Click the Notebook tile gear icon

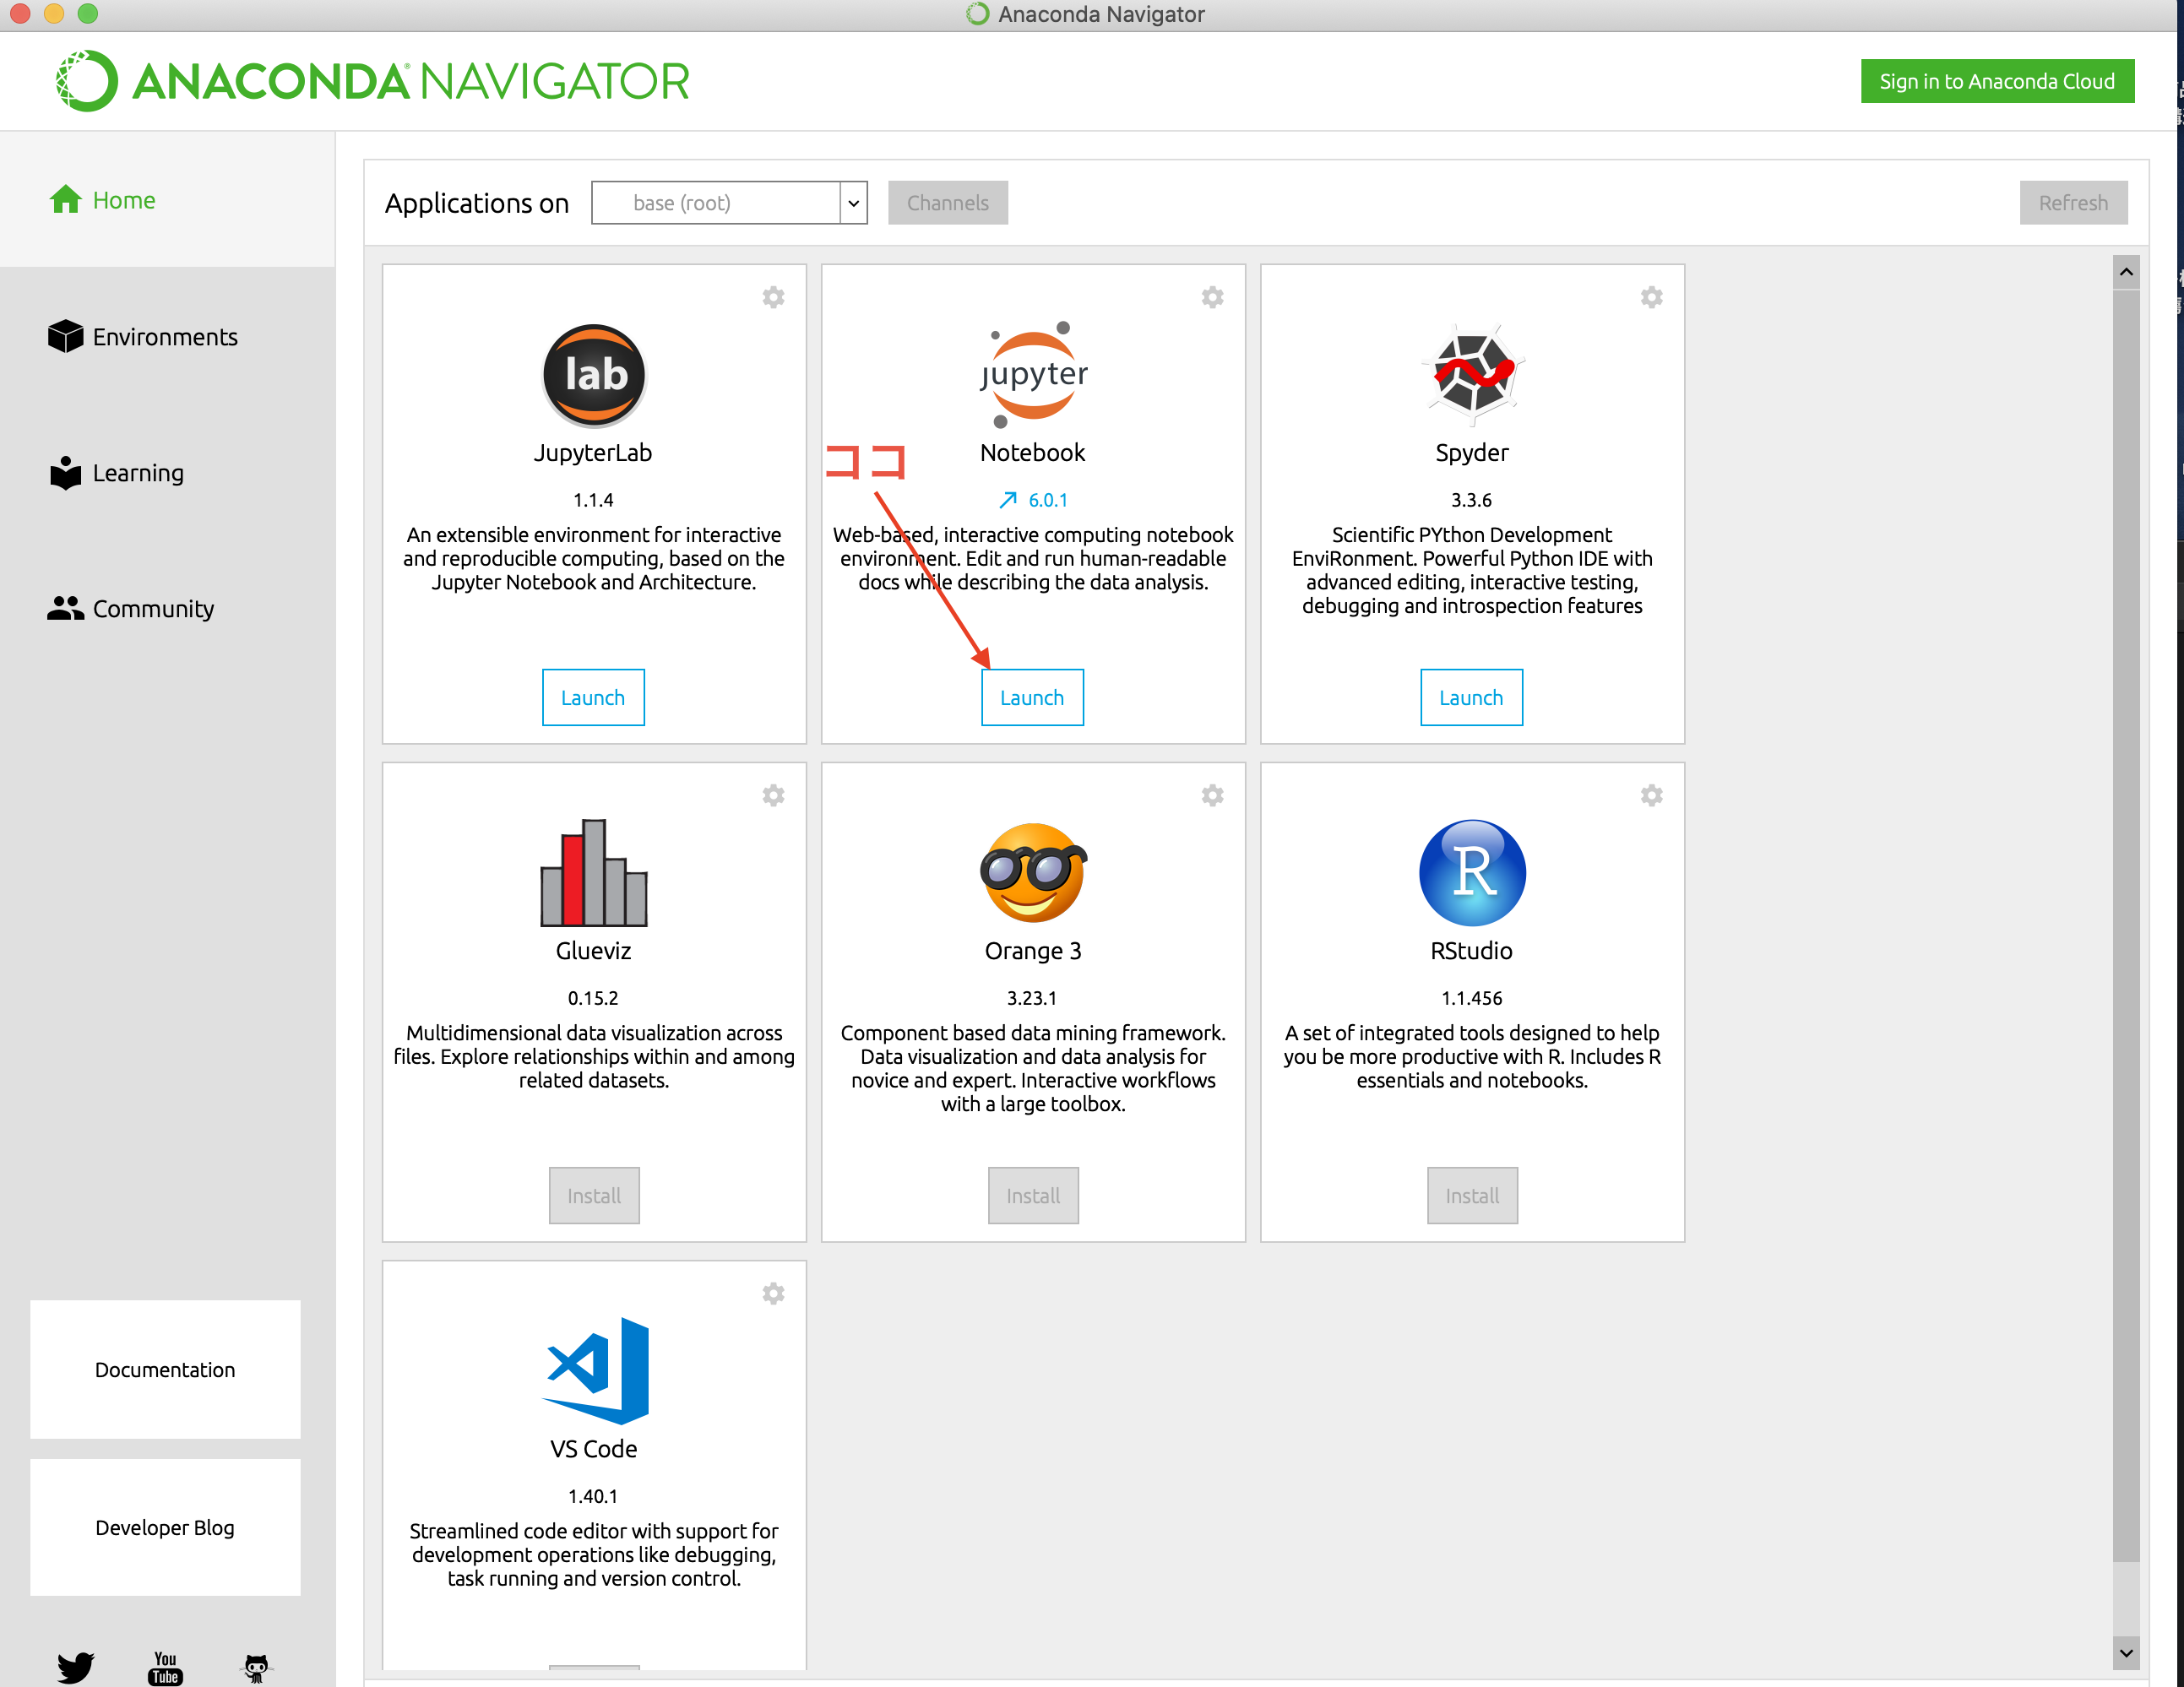coord(1212,297)
